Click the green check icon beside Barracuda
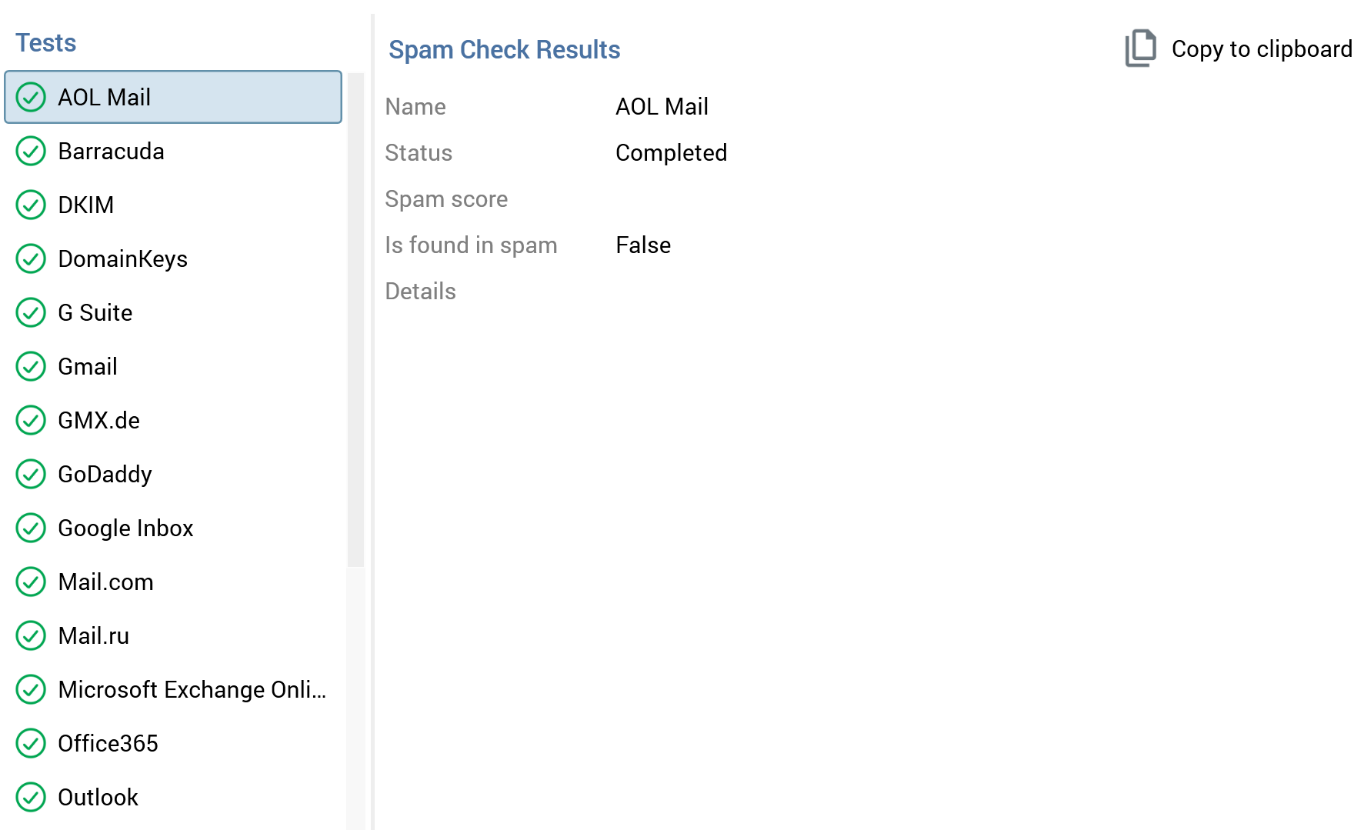The width and height of the screenshot is (1364, 830). pos(31,151)
